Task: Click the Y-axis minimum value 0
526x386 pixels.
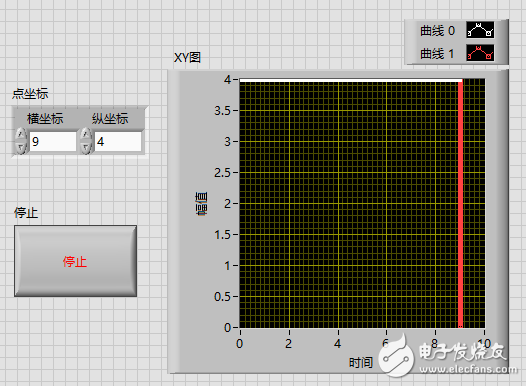Action: coord(228,327)
